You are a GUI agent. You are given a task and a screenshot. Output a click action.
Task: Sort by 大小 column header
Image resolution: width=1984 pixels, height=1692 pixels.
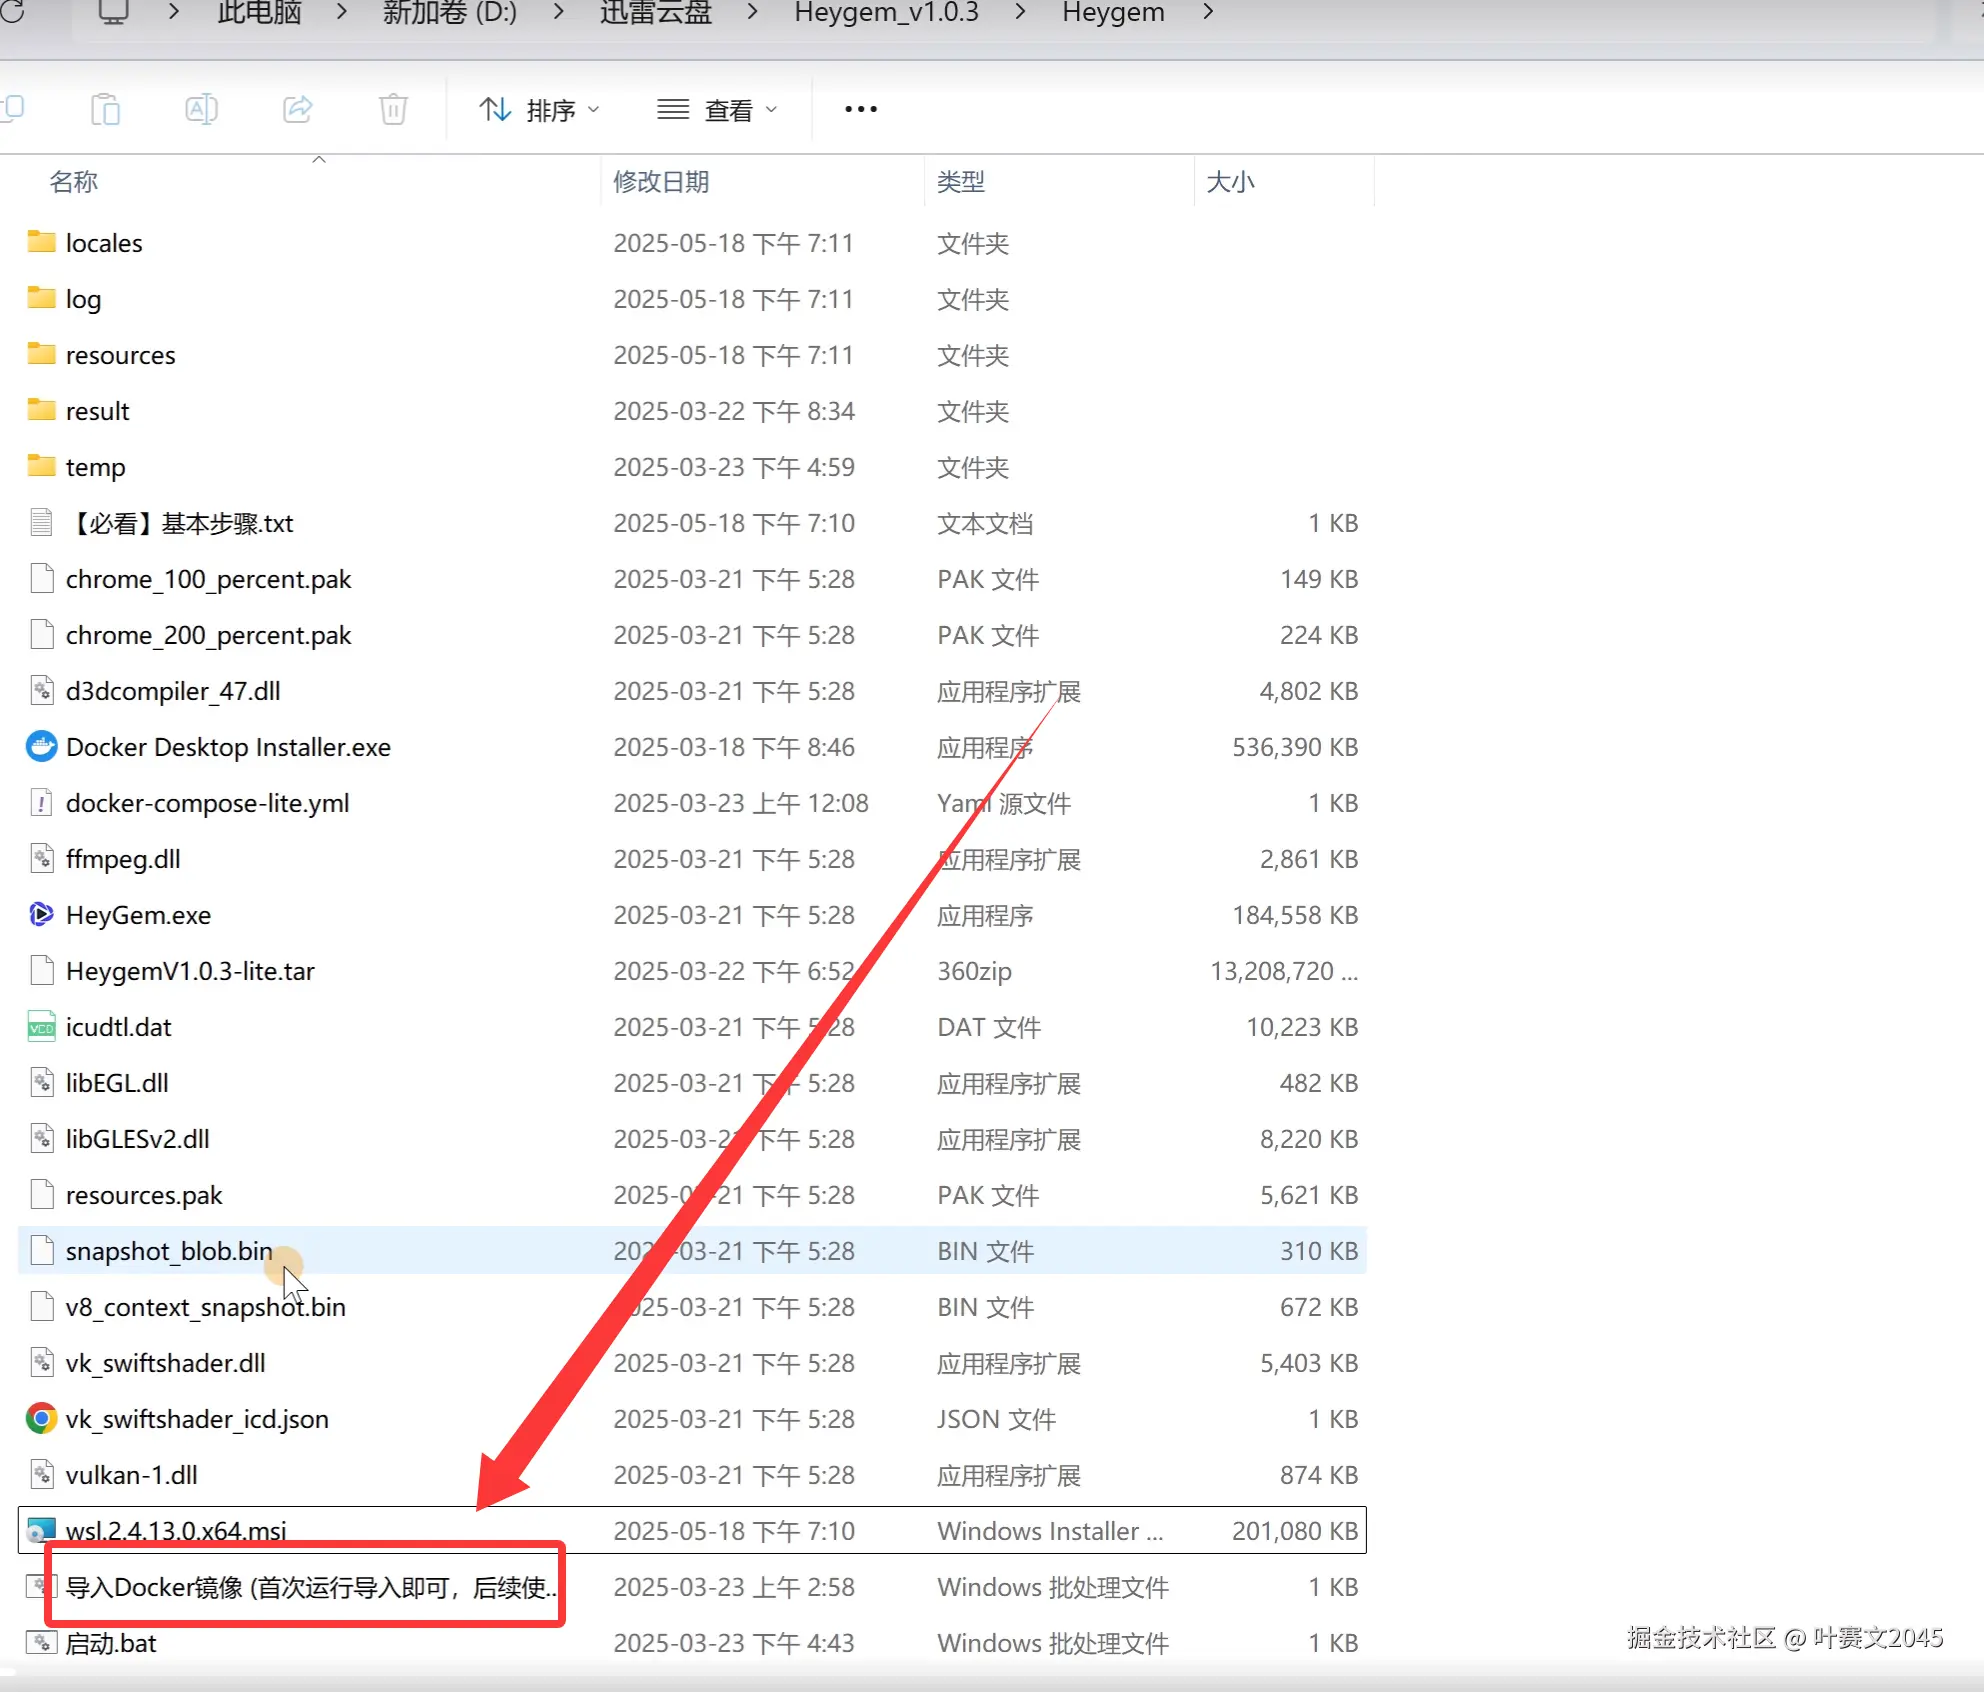pyautogui.click(x=1230, y=182)
